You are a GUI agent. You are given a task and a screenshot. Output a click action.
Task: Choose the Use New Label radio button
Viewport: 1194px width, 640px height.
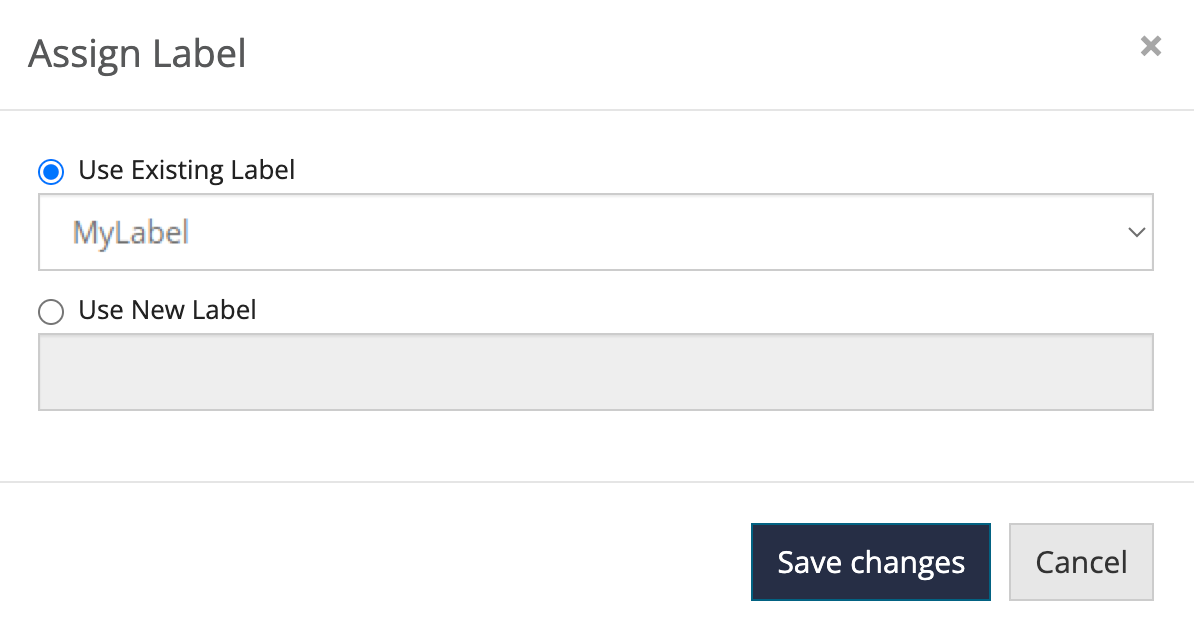[50, 312]
